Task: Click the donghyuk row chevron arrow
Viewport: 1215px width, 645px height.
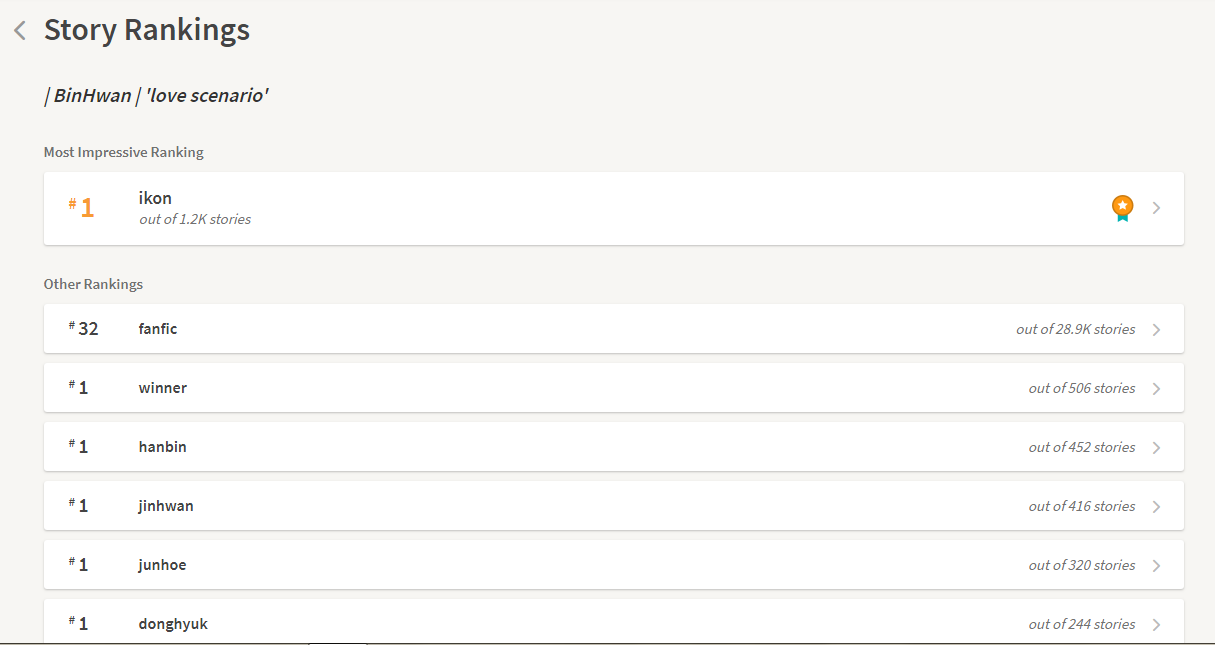Action: (1157, 624)
